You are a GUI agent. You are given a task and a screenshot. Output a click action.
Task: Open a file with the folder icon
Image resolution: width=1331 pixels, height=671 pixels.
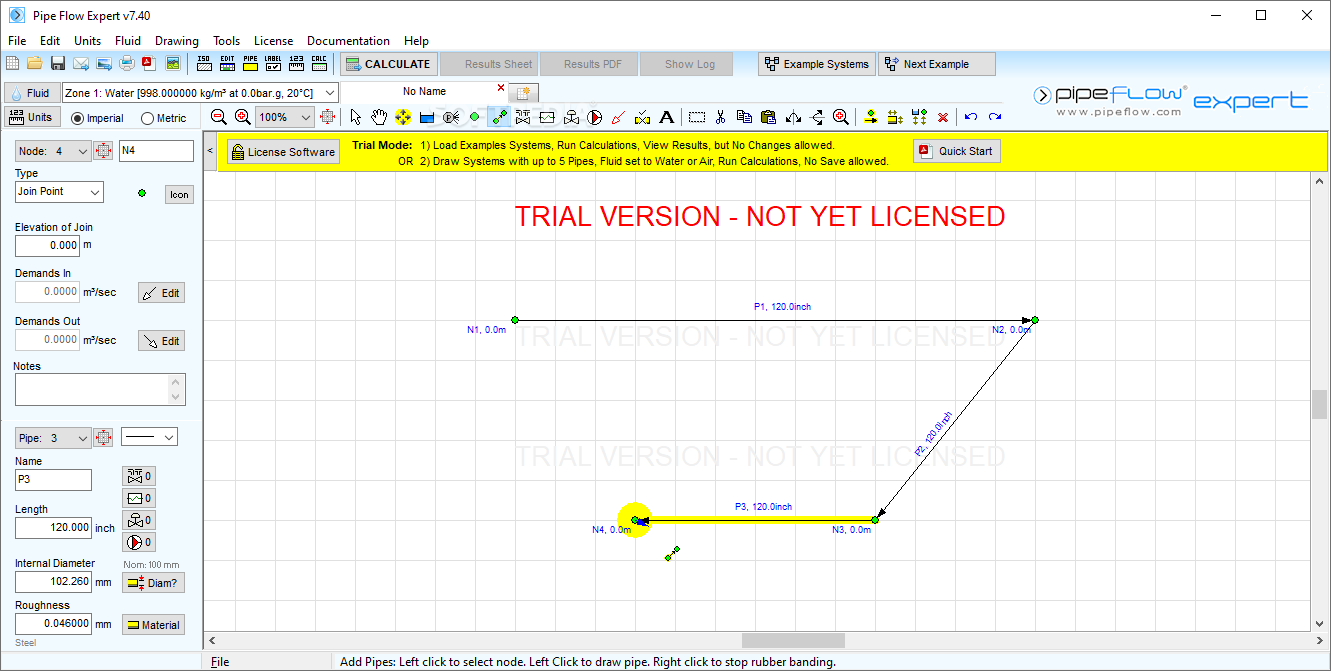[35, 63]
